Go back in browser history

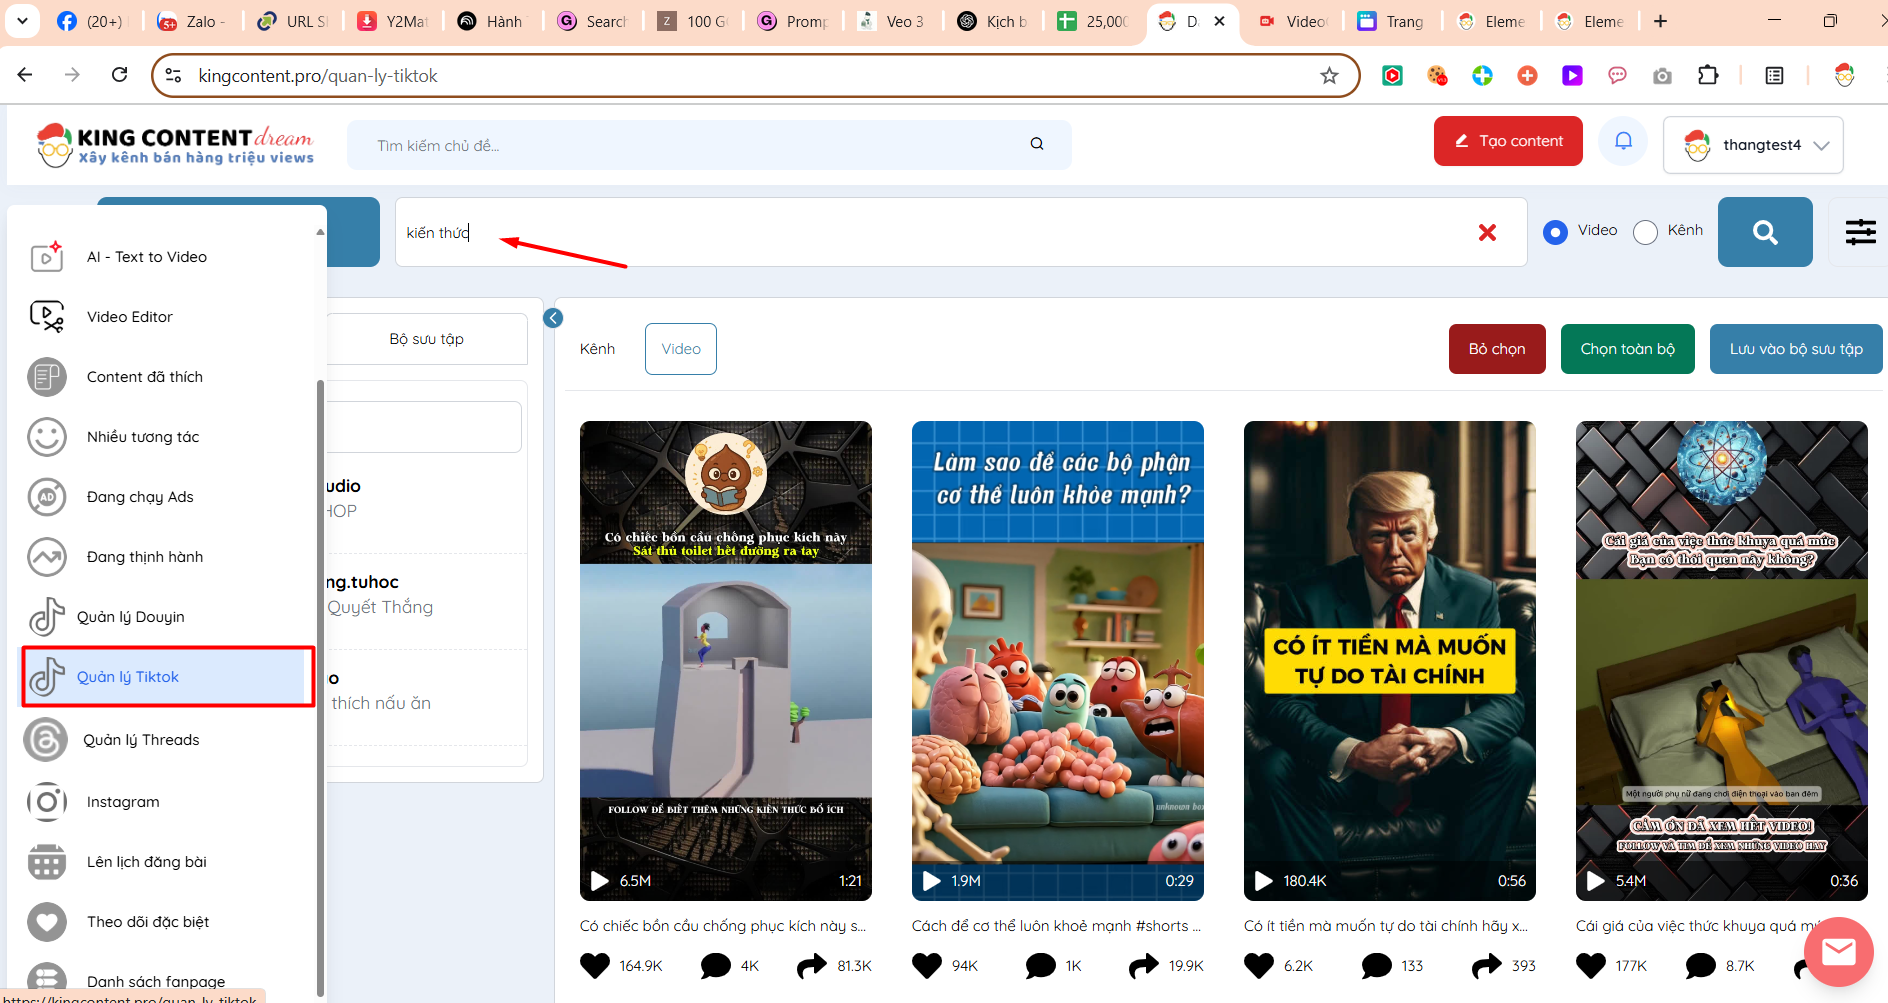(25, 75)
